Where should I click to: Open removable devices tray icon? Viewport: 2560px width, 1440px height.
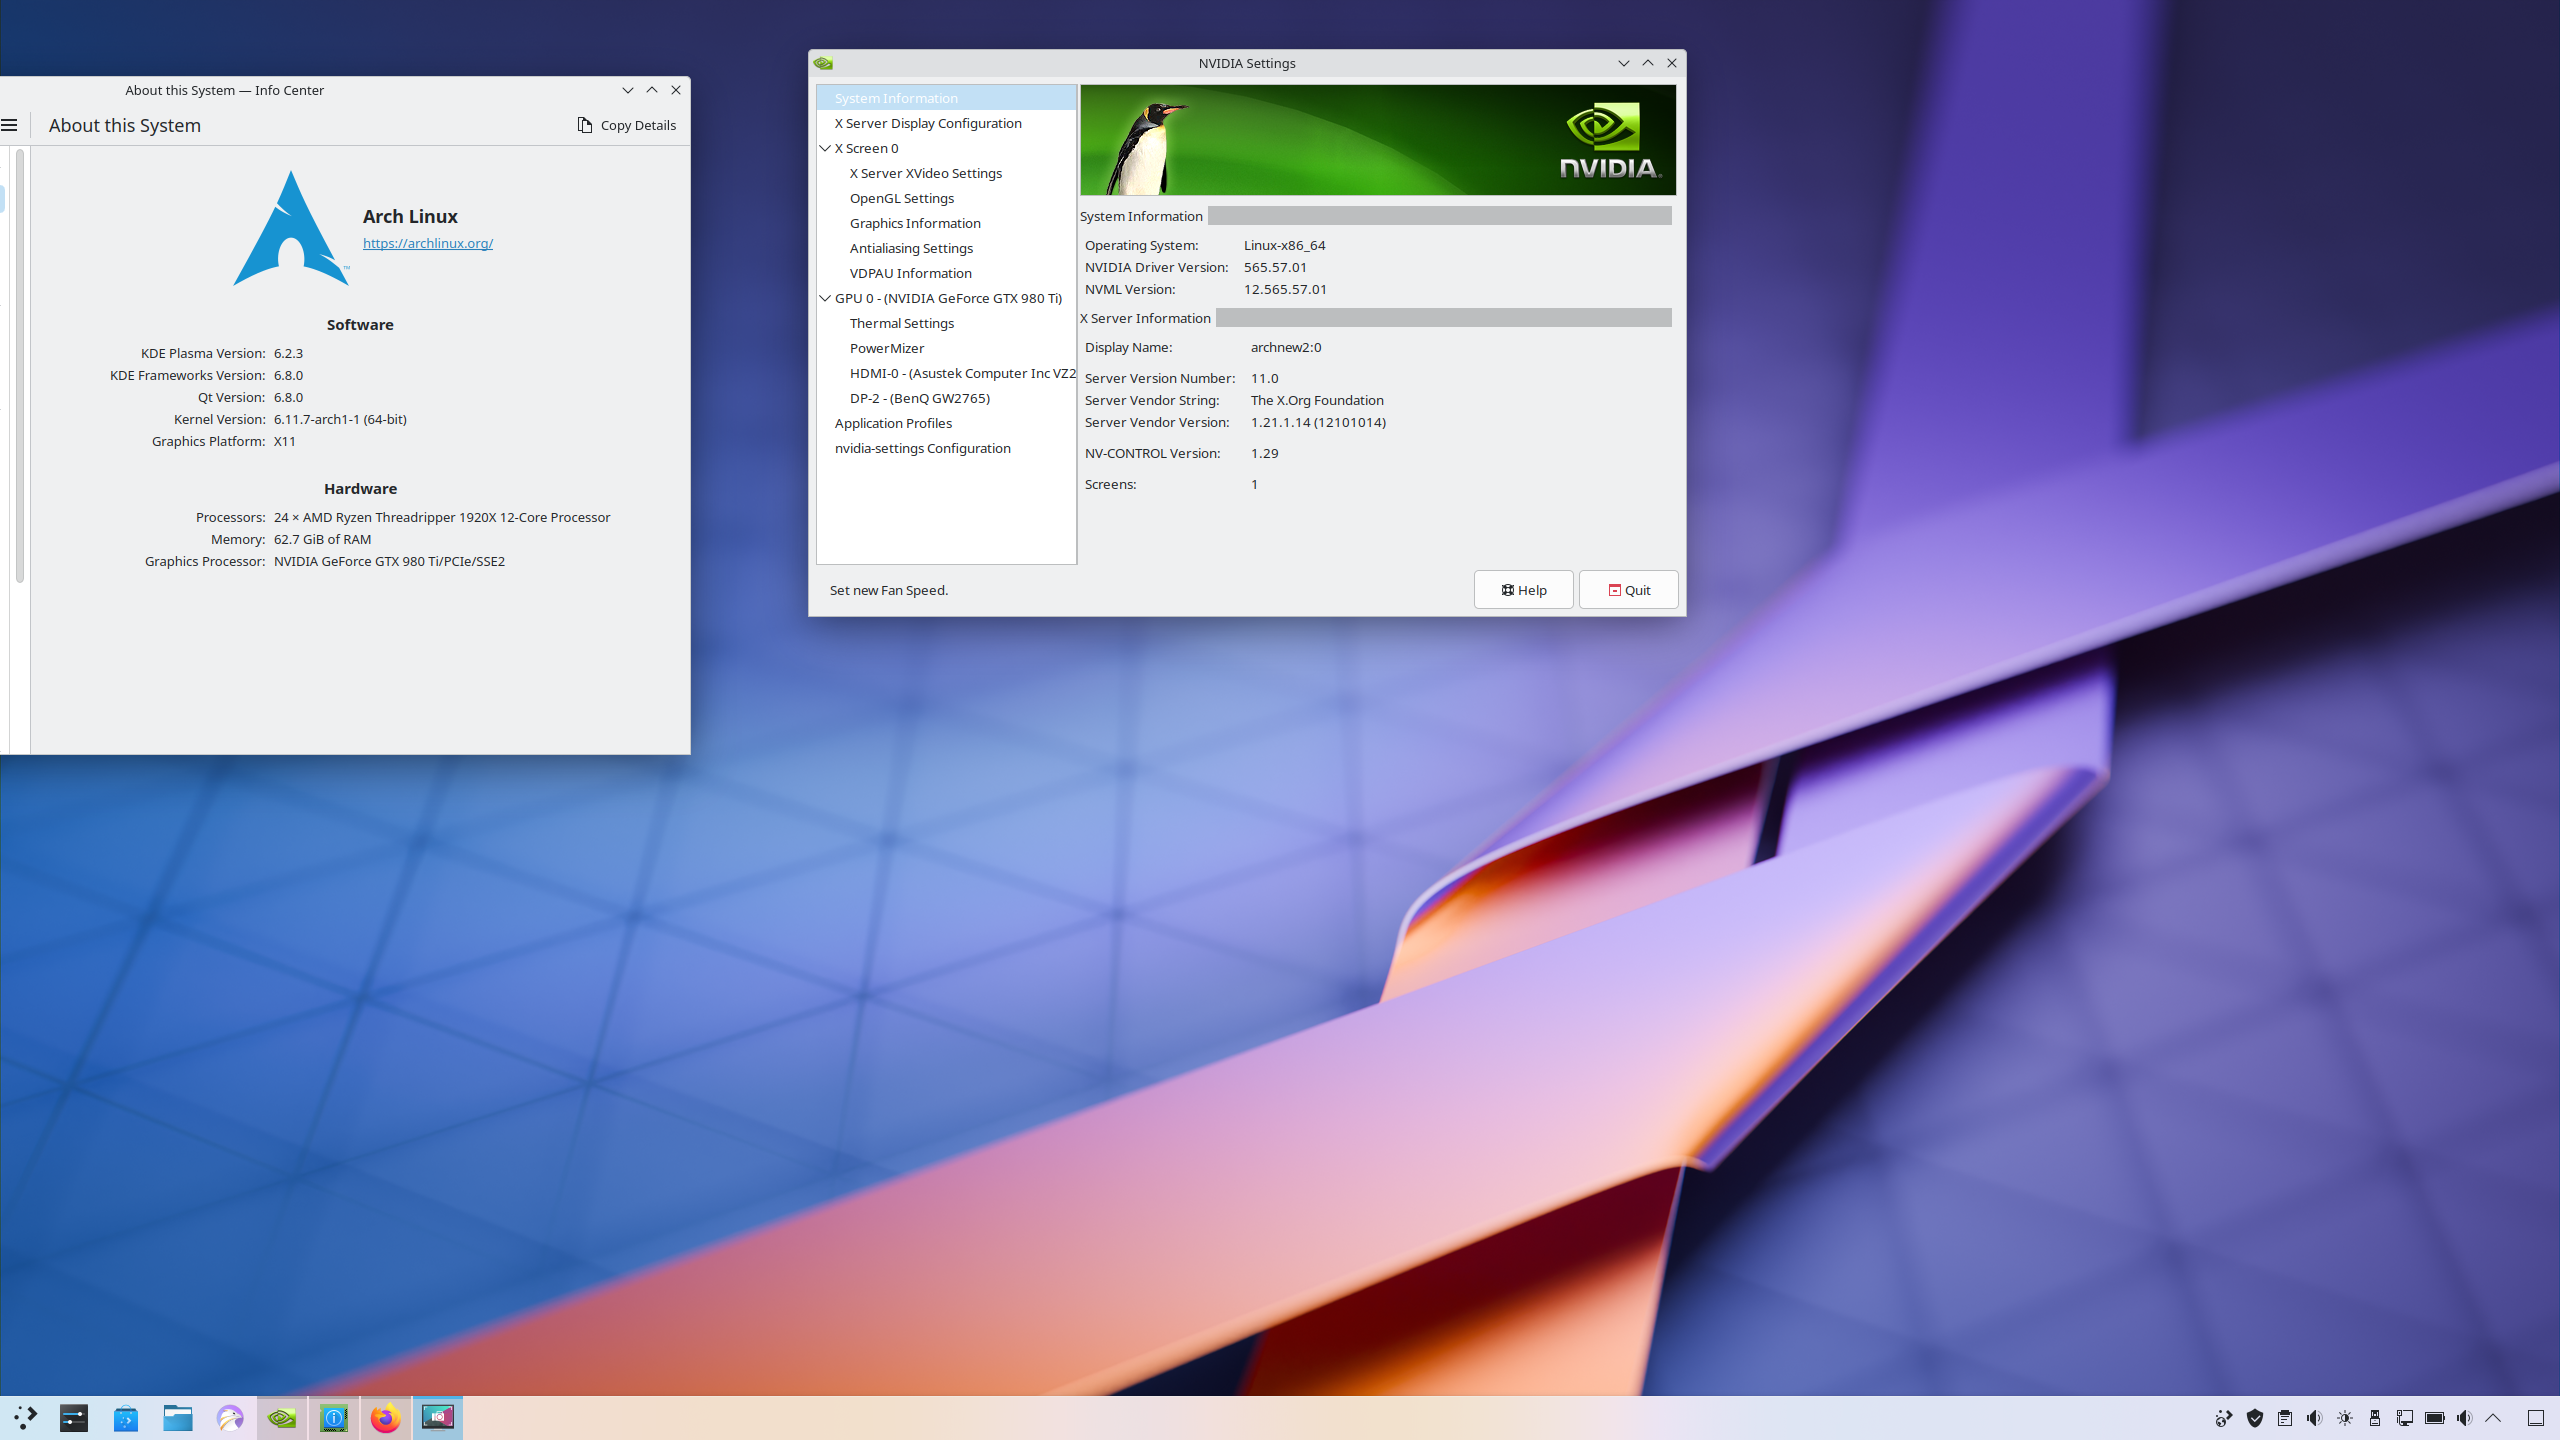pos(2375,1418)
